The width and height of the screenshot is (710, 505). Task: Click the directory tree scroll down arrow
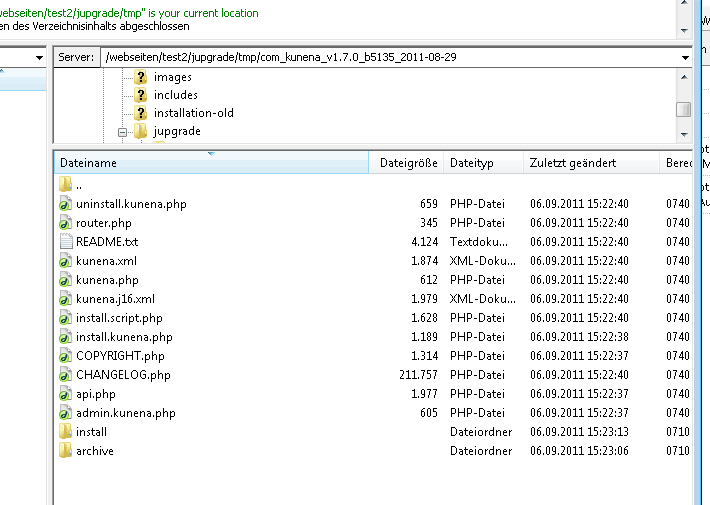coord(684,135)
